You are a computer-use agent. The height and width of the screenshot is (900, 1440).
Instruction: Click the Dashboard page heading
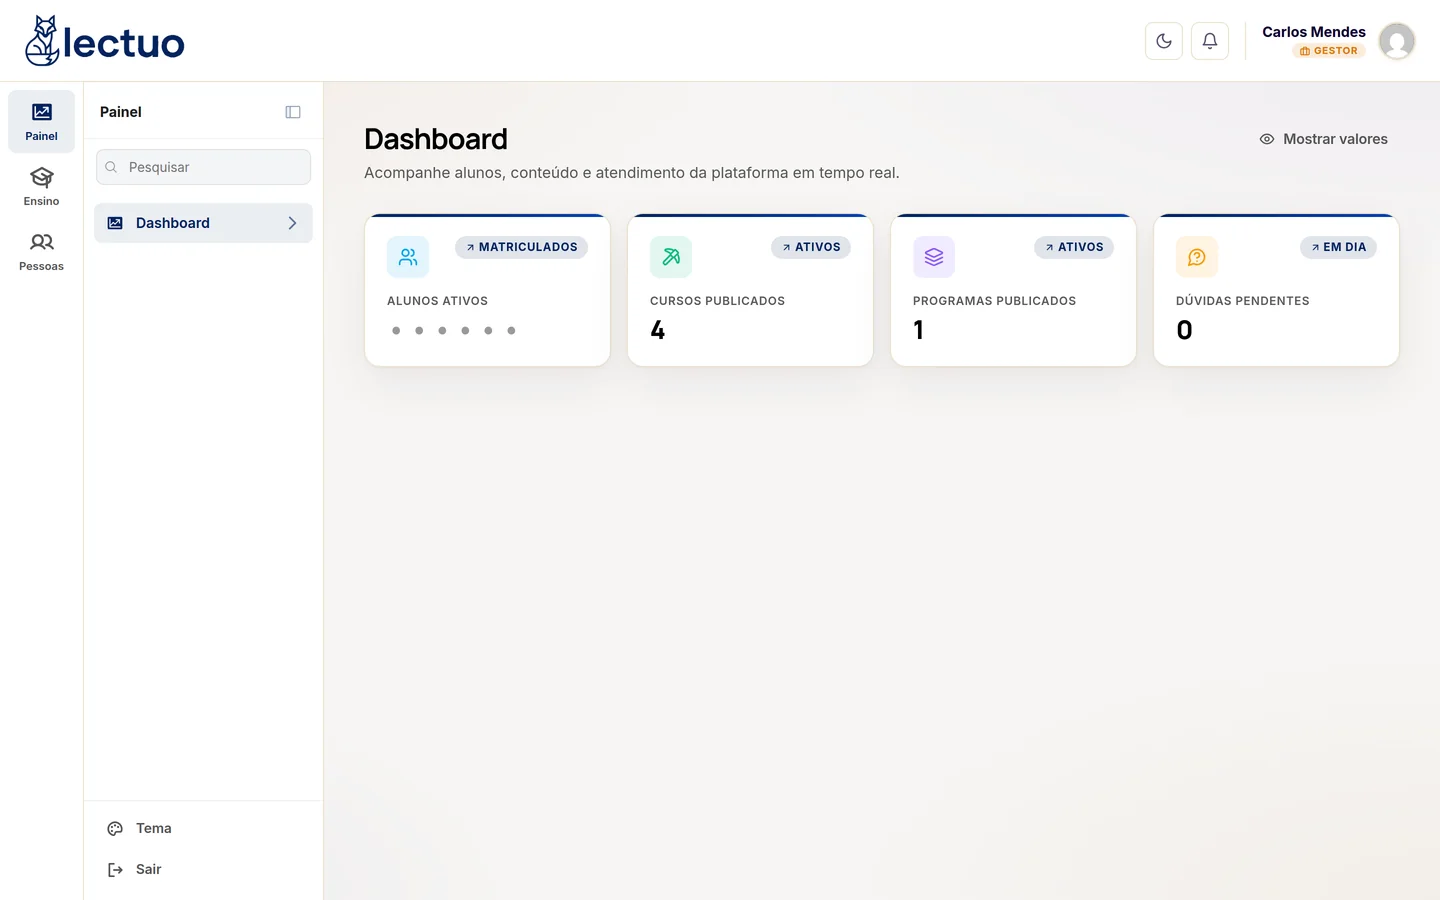pyautogui.click(x=436, y=139)
